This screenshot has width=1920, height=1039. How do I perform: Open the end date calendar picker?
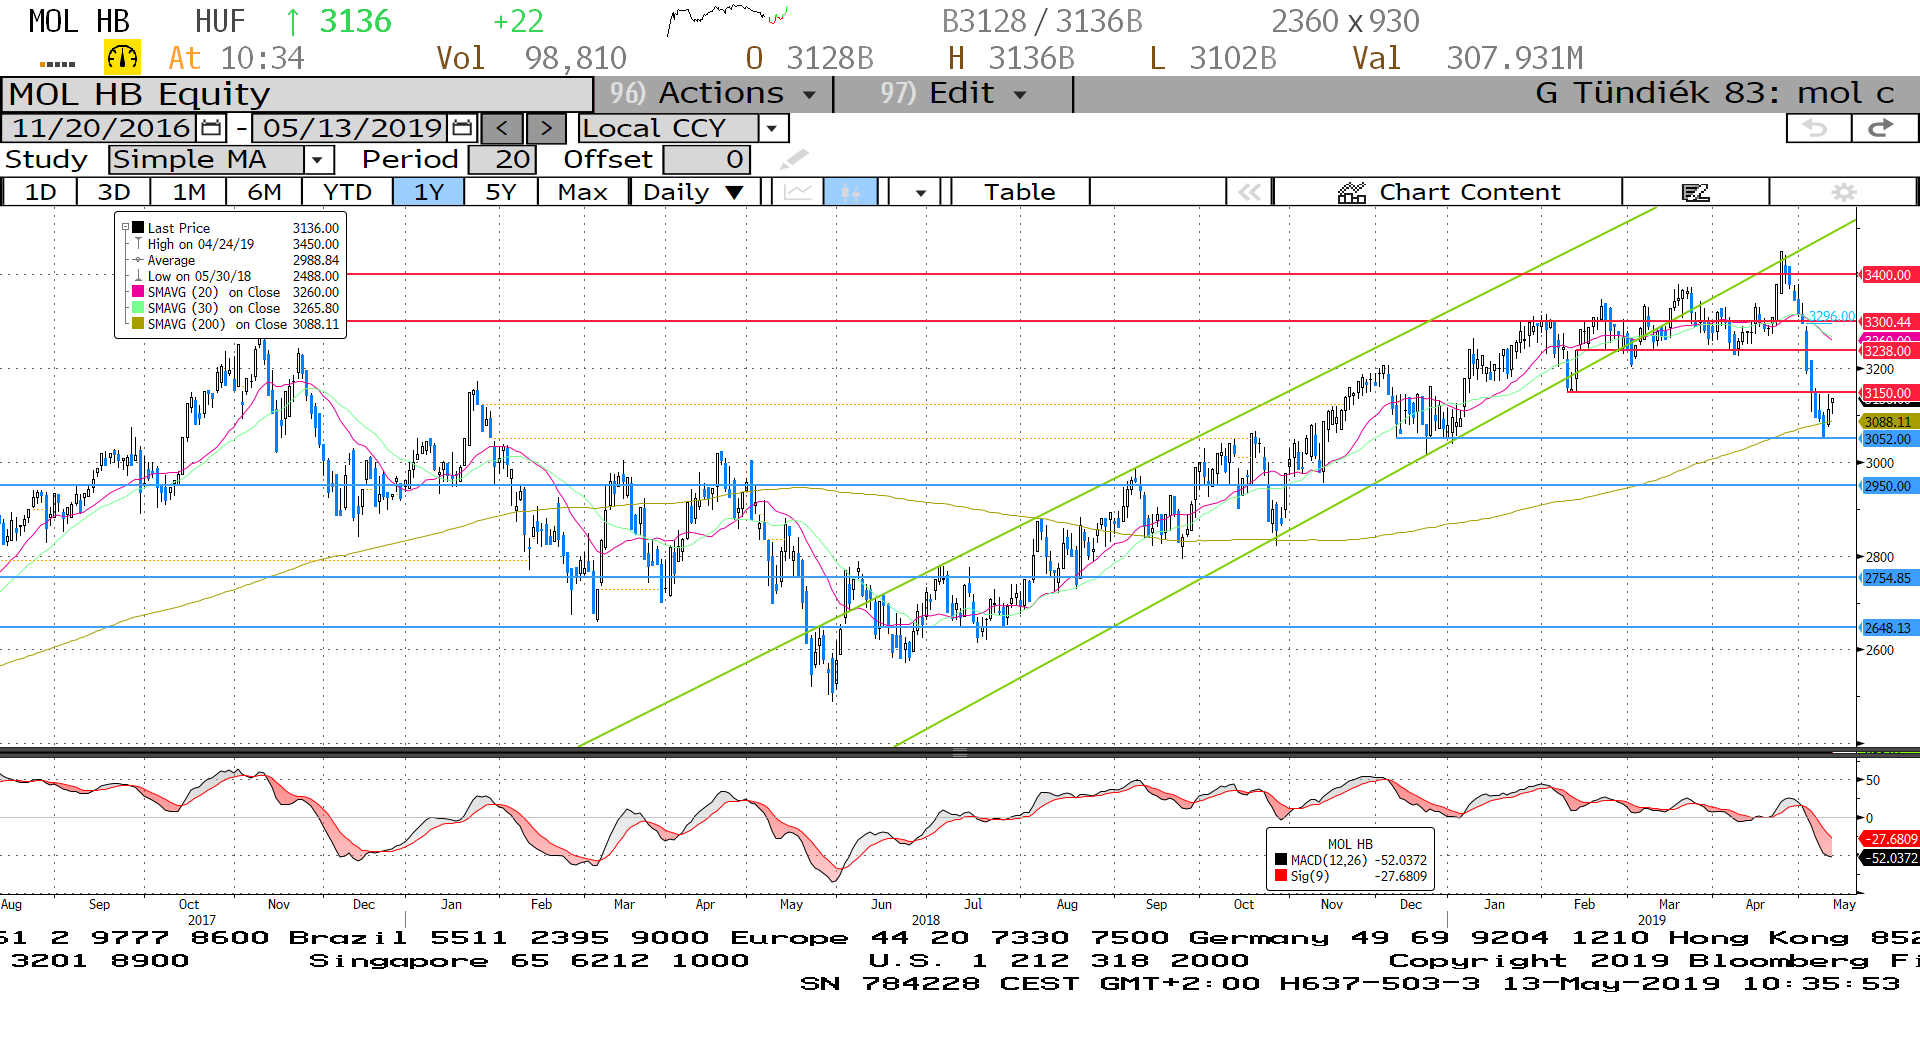point(461,128)
